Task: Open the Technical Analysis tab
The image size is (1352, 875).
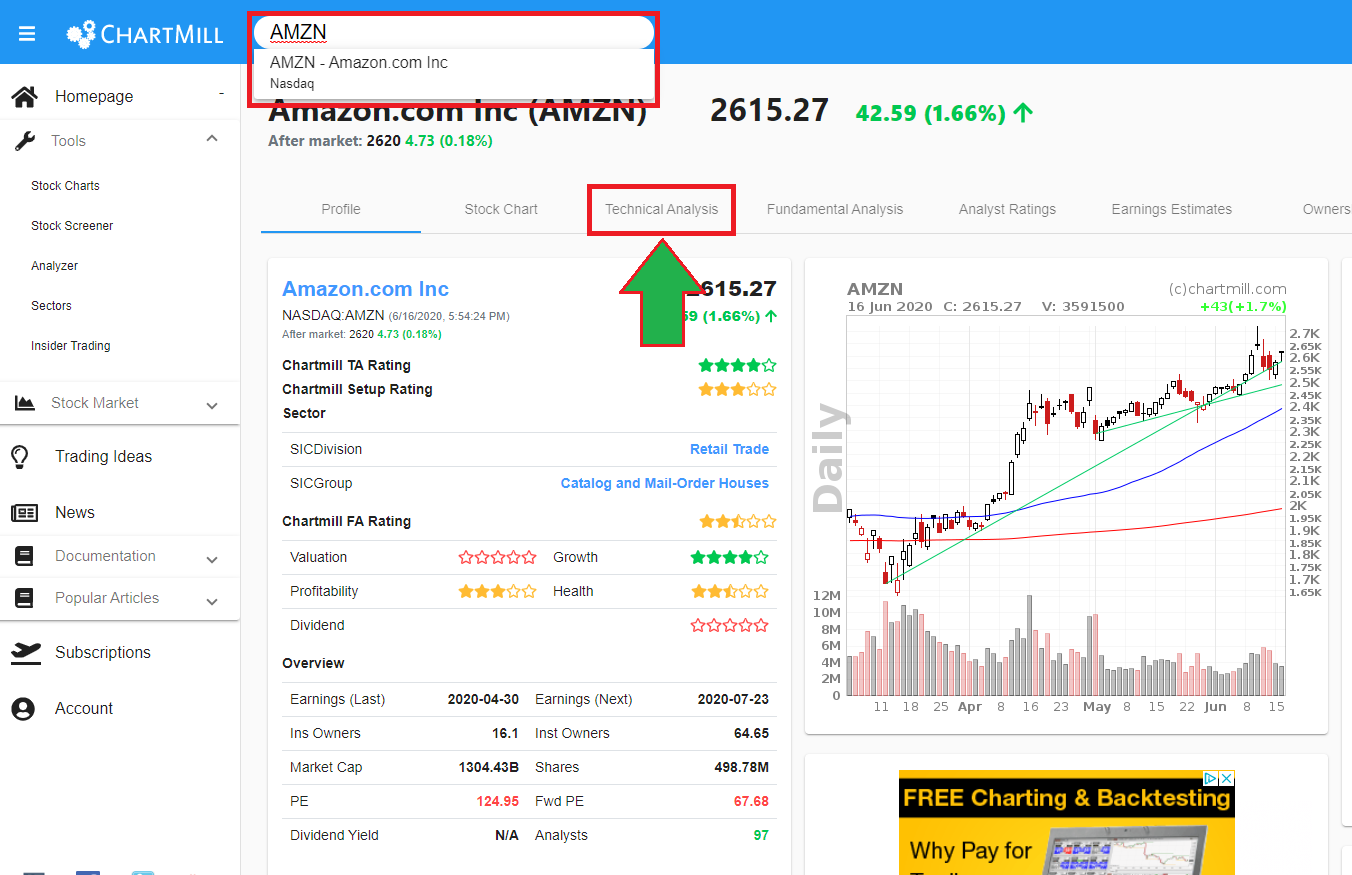Action: point(661,209)
